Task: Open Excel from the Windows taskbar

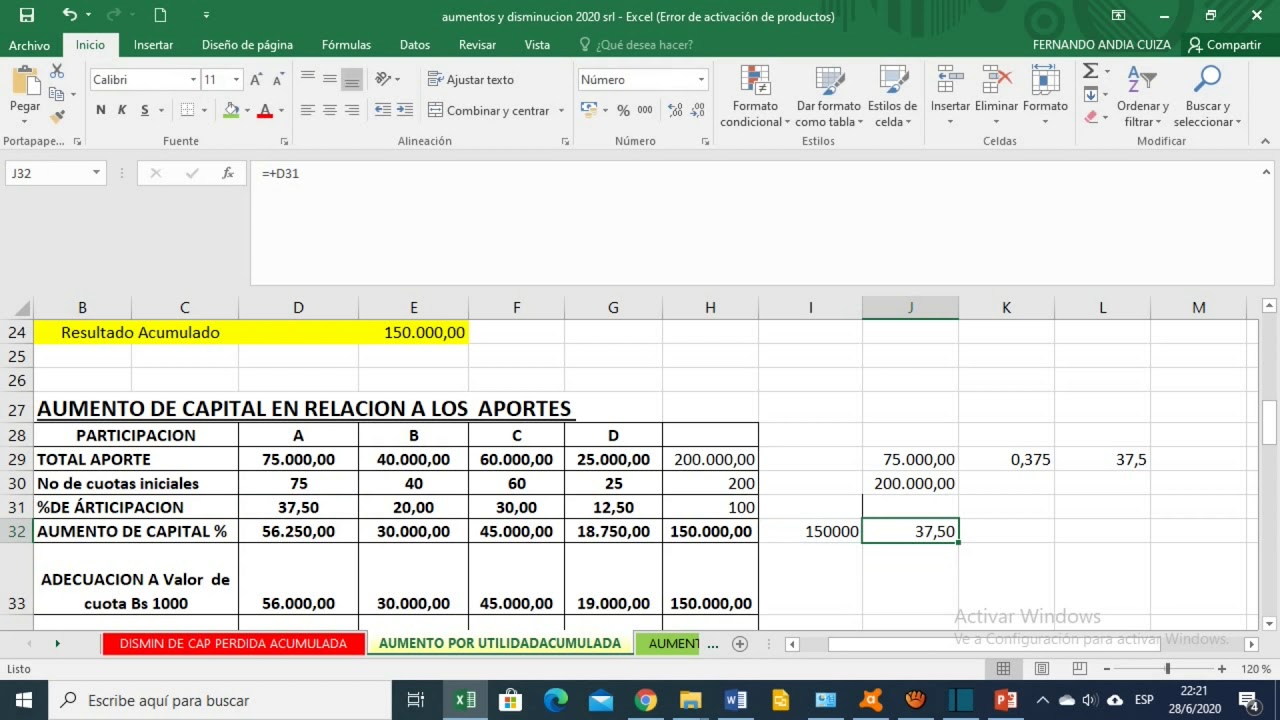Action: [x=465, y=700]
